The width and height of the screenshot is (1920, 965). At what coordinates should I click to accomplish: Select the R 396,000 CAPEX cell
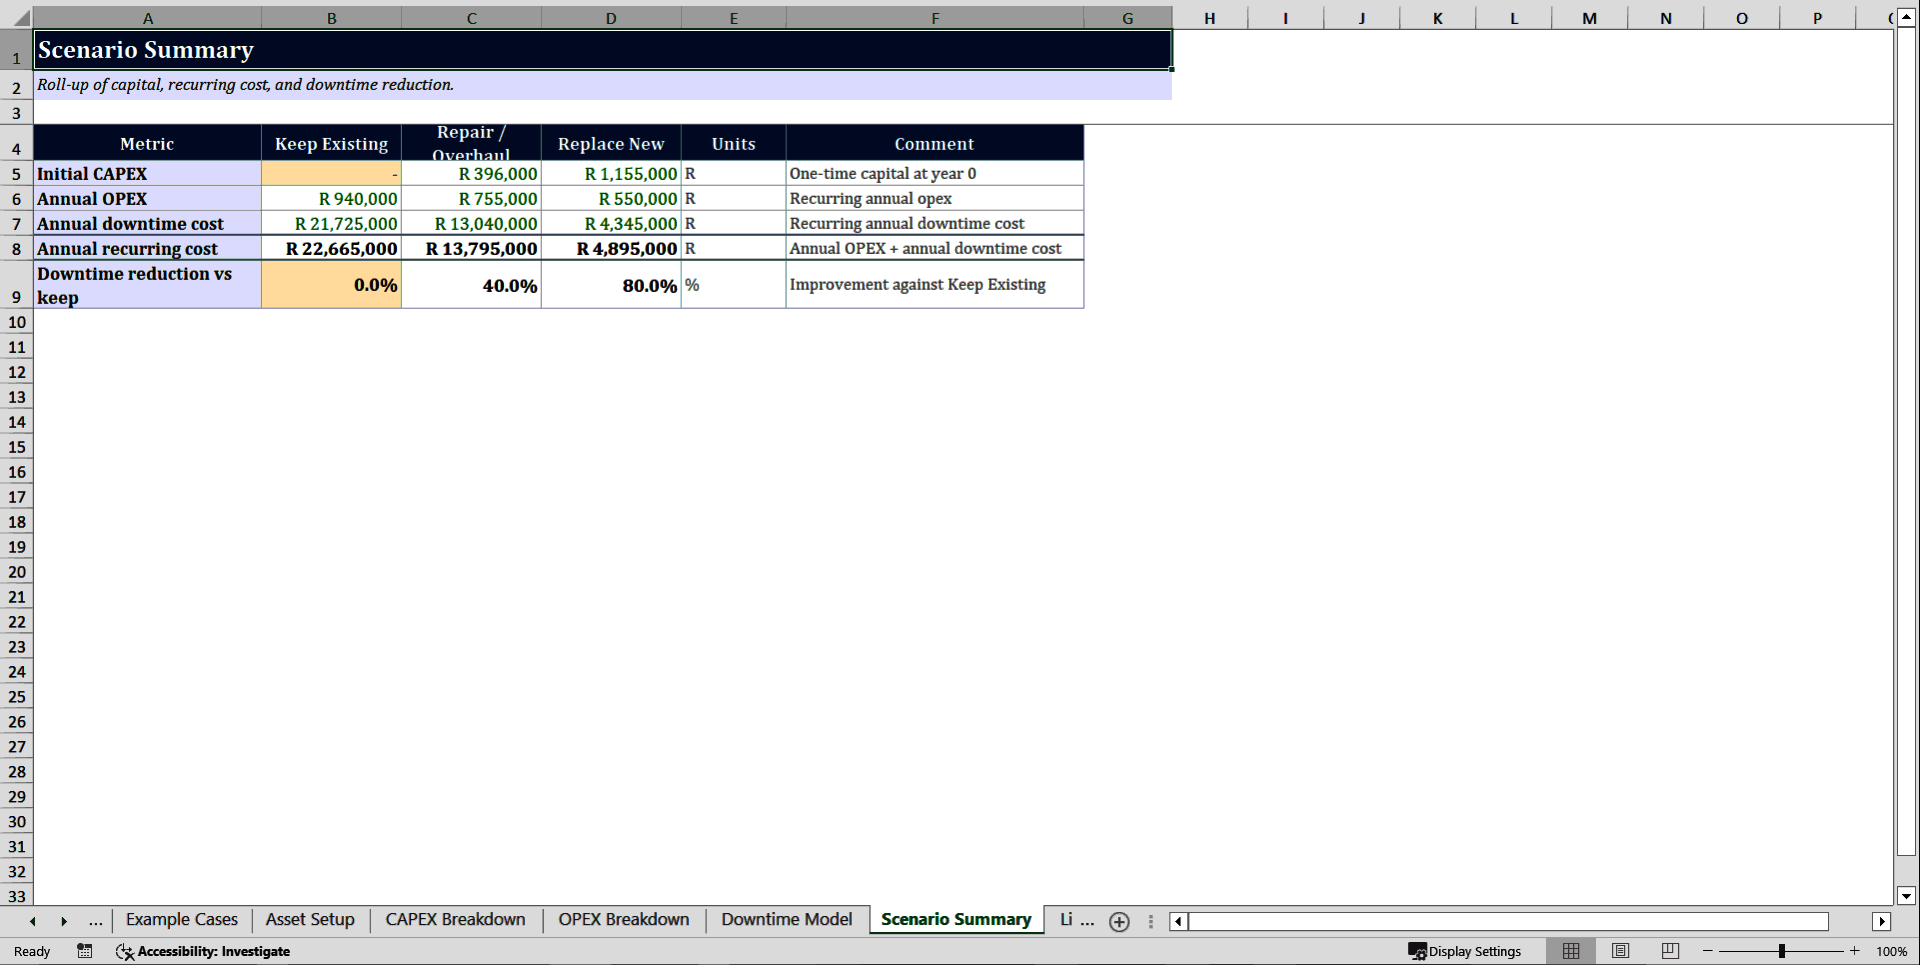471,173
